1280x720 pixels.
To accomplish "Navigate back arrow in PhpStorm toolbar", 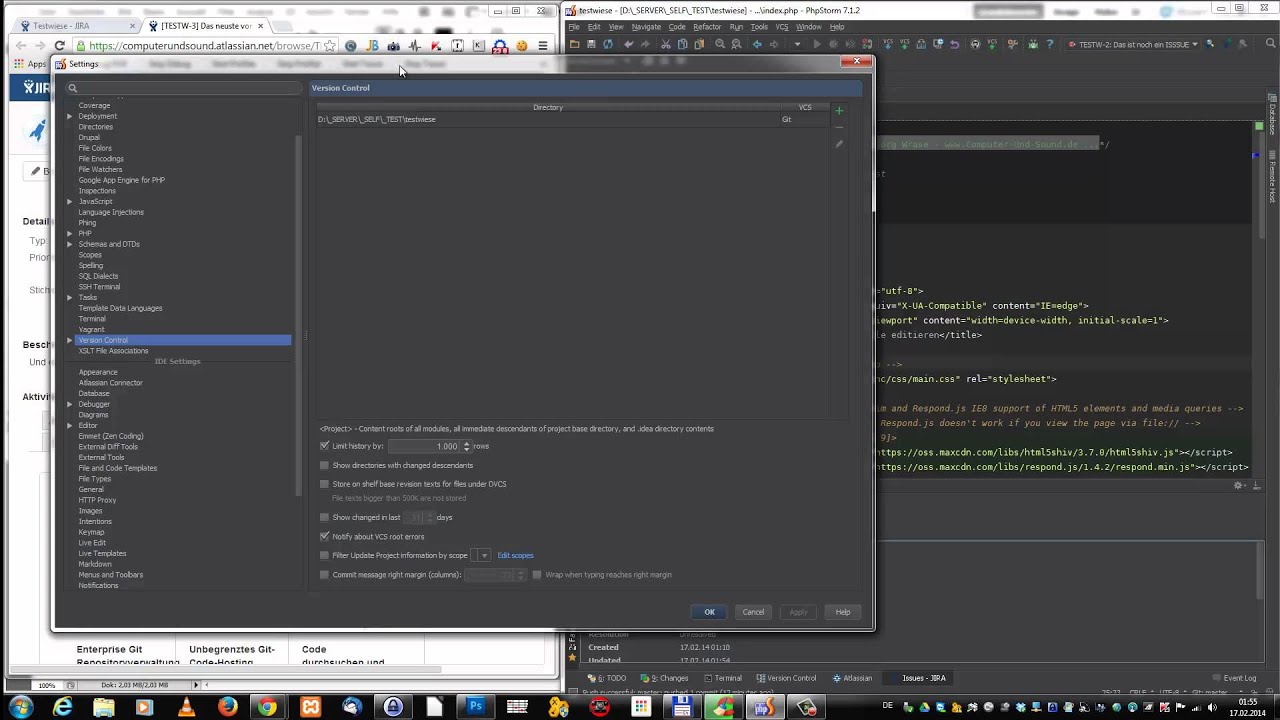I will pos(757,44).
